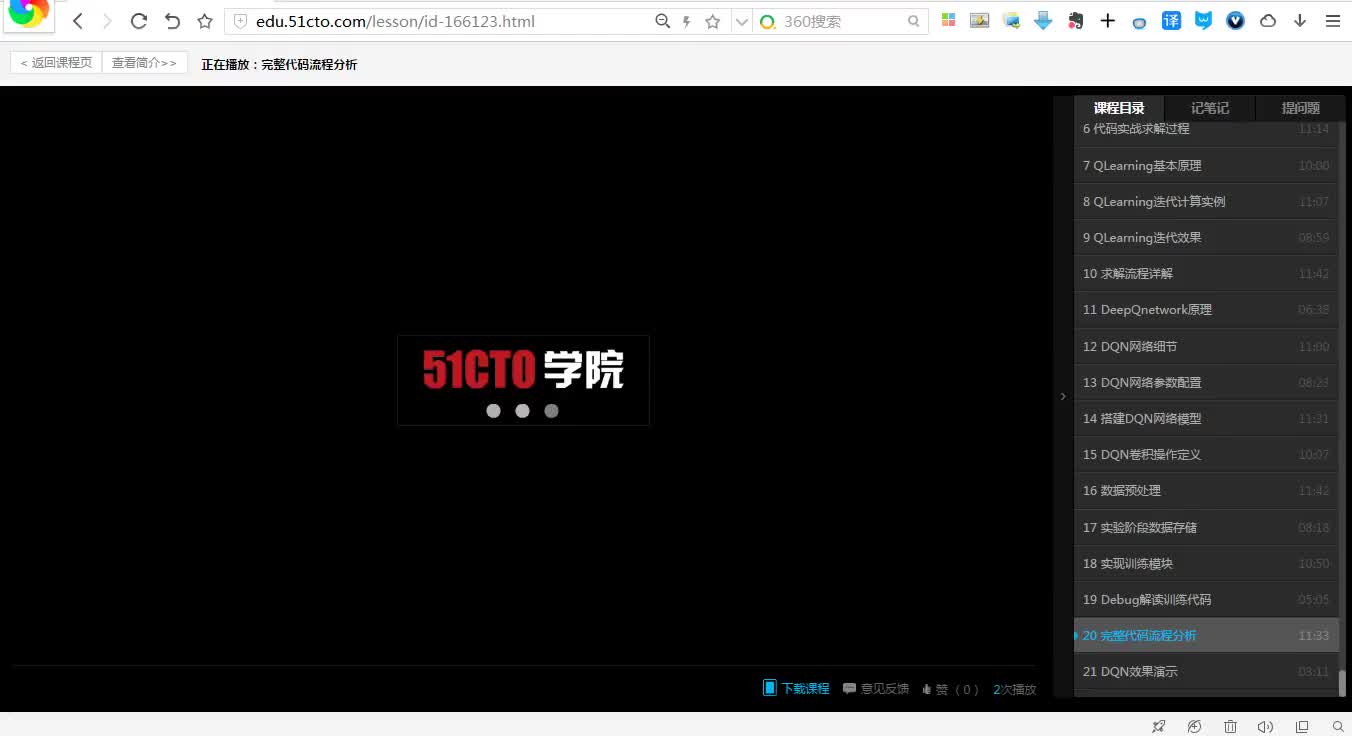Open lesson 11 DeepQnetwork原理

pyautogui.click(x=1206, y=310)
